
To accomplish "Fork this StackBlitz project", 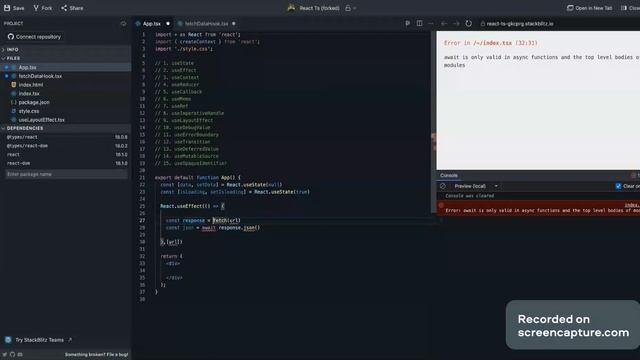I will coord(42,8).
